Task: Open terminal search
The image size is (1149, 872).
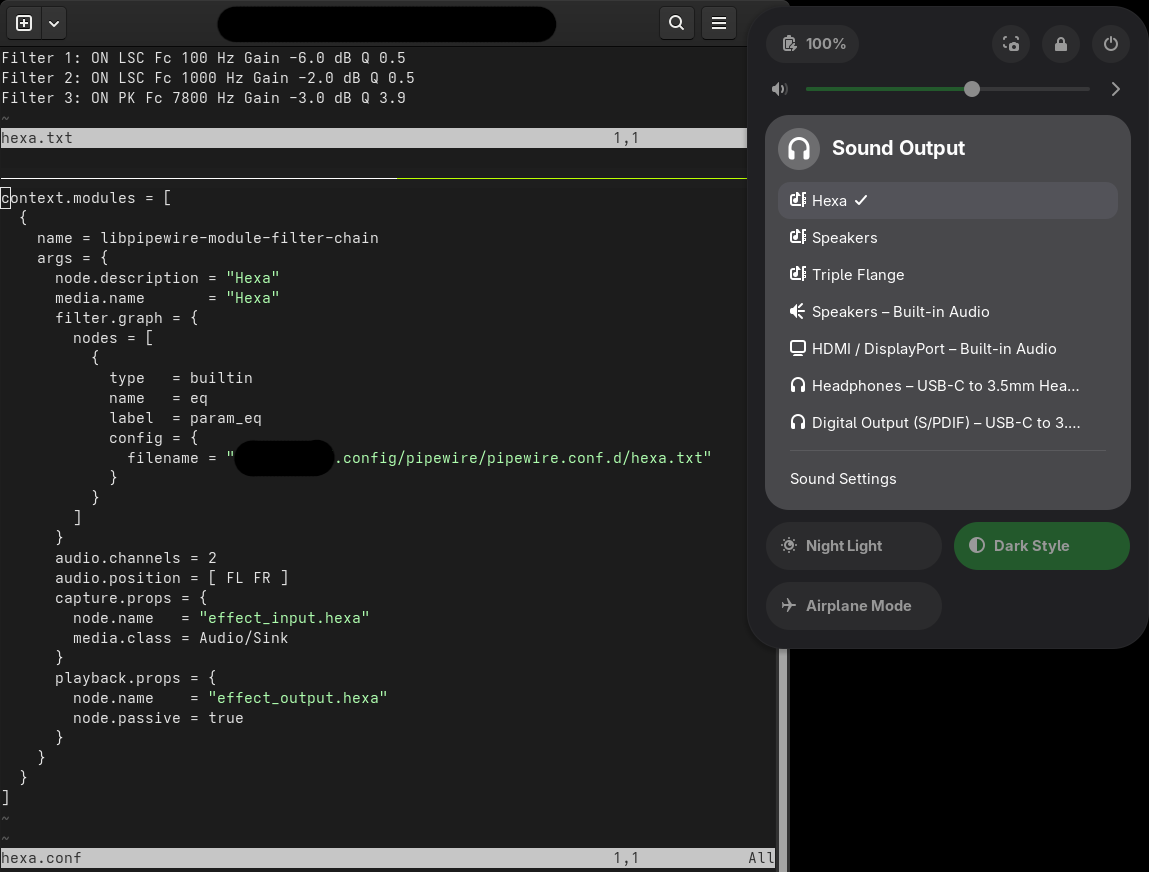Action: 676,23
